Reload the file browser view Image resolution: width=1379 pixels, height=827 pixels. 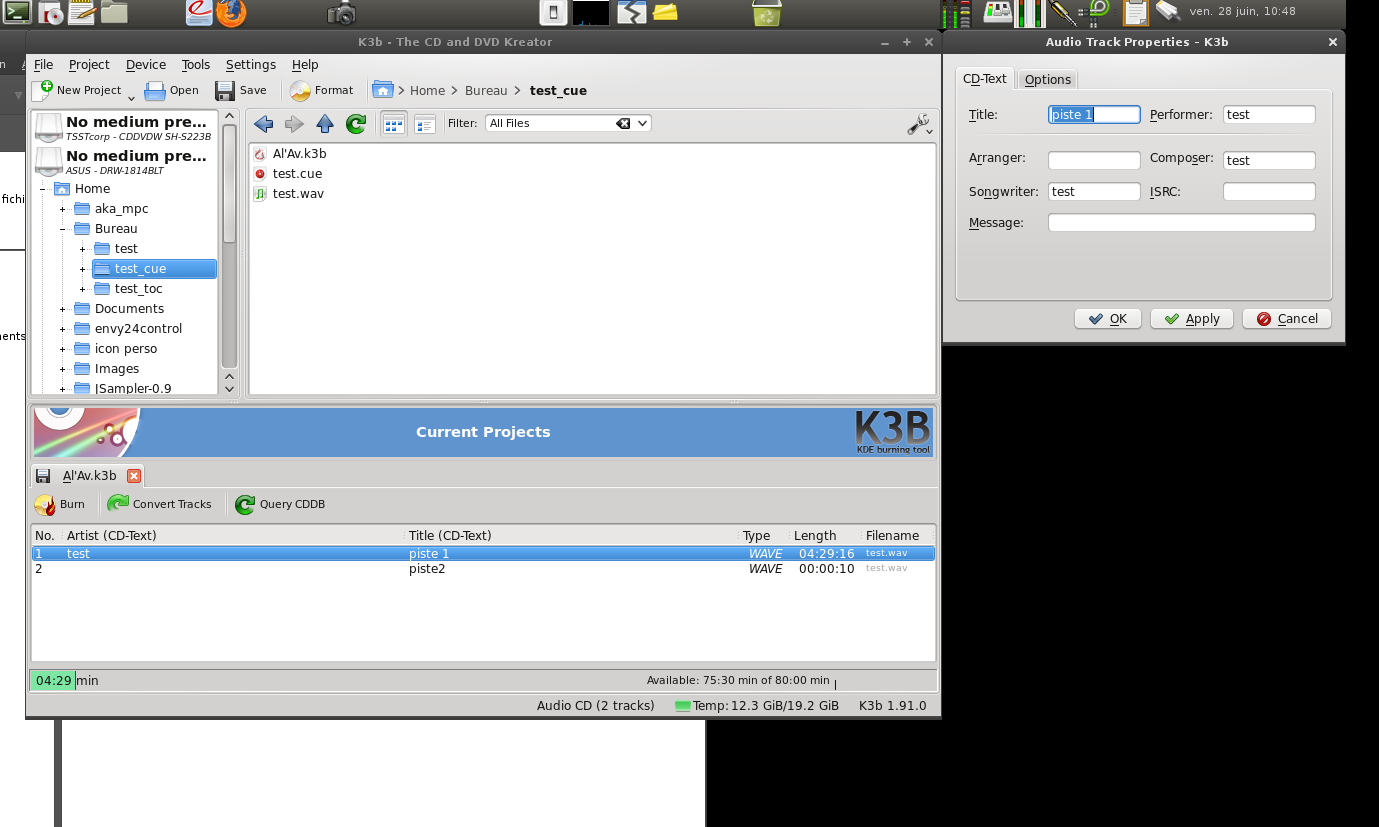click(356, 124)
